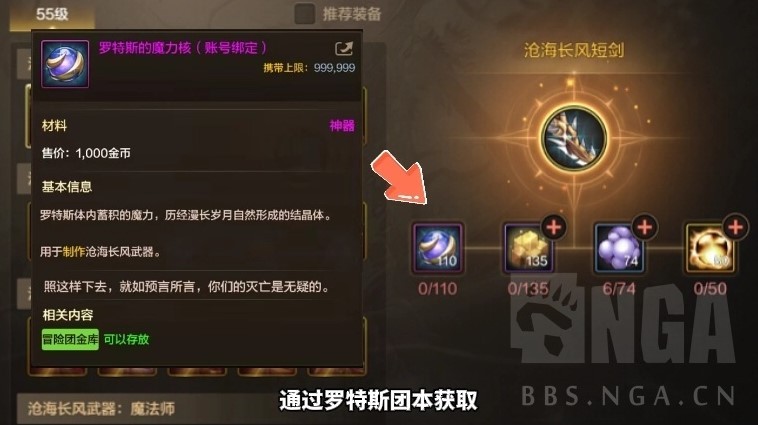Click plus badge on golden orb material
758x425 pixels.
[x=735, y=227]
